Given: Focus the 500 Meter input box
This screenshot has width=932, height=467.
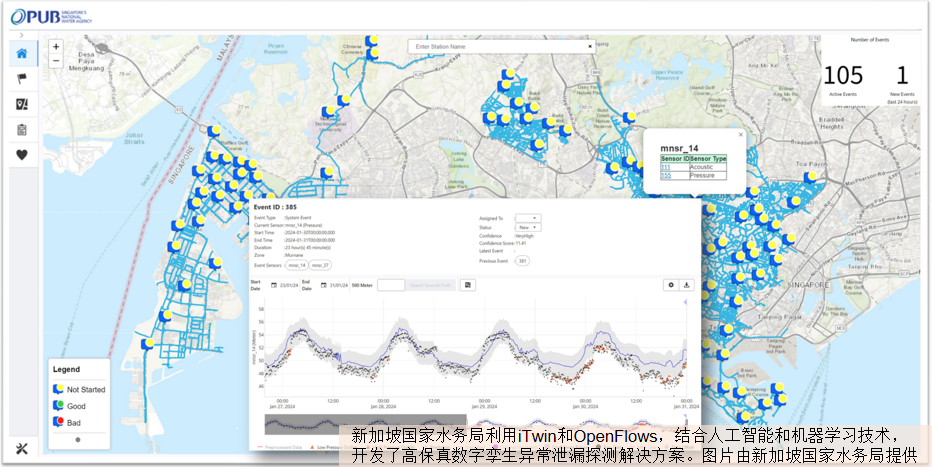Looking at the screenshot, I should (x=391, y=285).
